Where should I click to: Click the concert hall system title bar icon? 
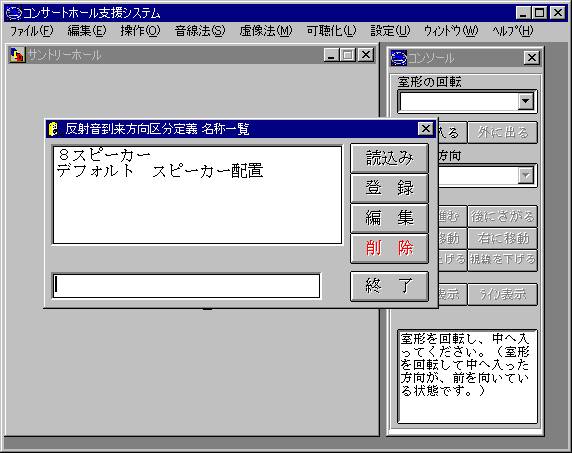[14, 13]
